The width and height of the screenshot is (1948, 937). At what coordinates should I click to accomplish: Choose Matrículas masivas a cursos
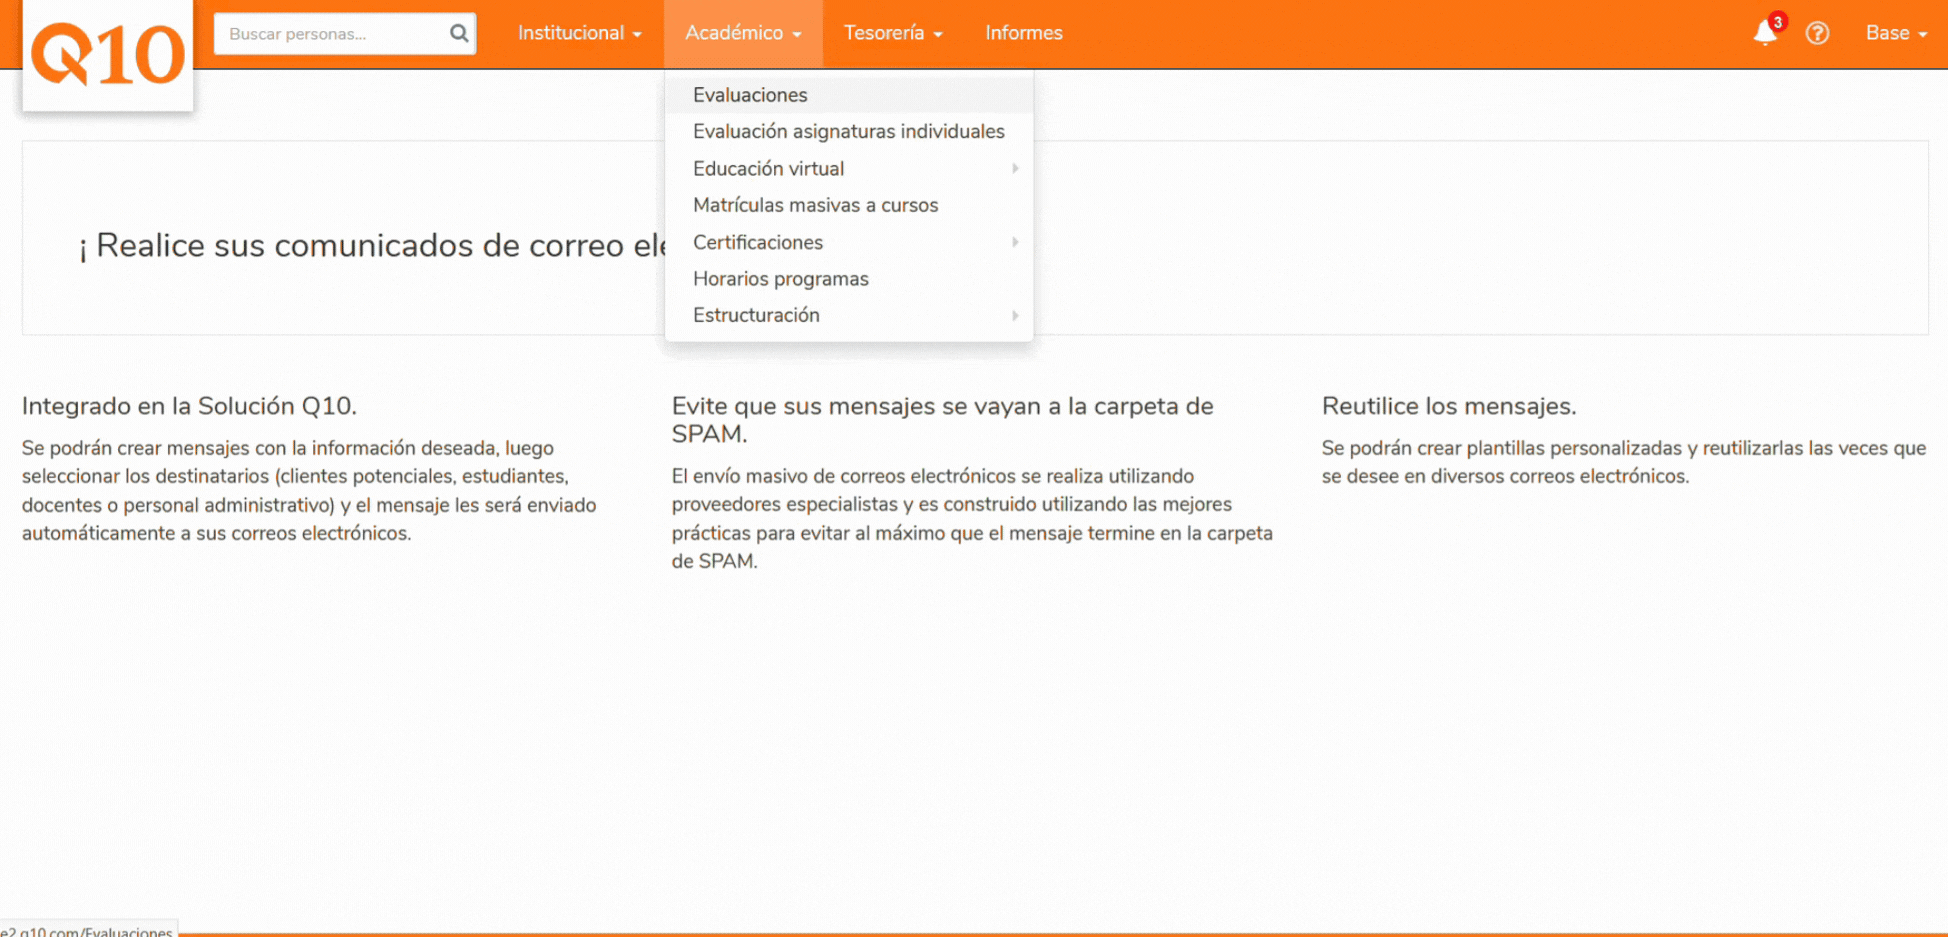(x=849, y=205)
